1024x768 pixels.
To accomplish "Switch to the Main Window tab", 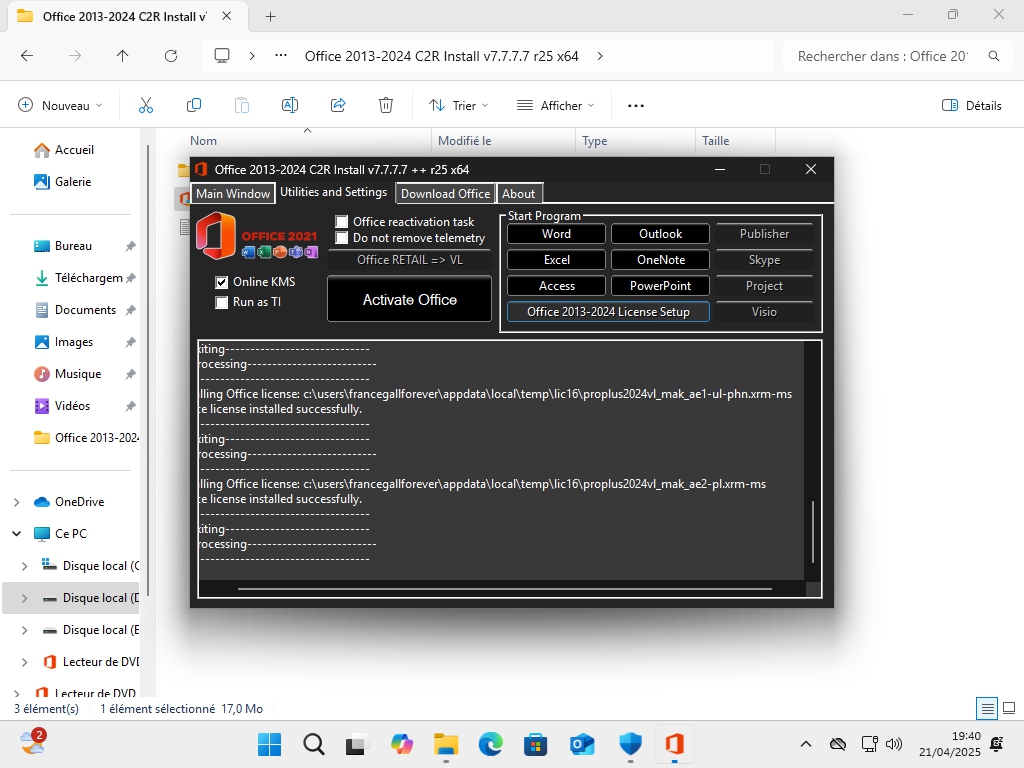I will [233, 194].
